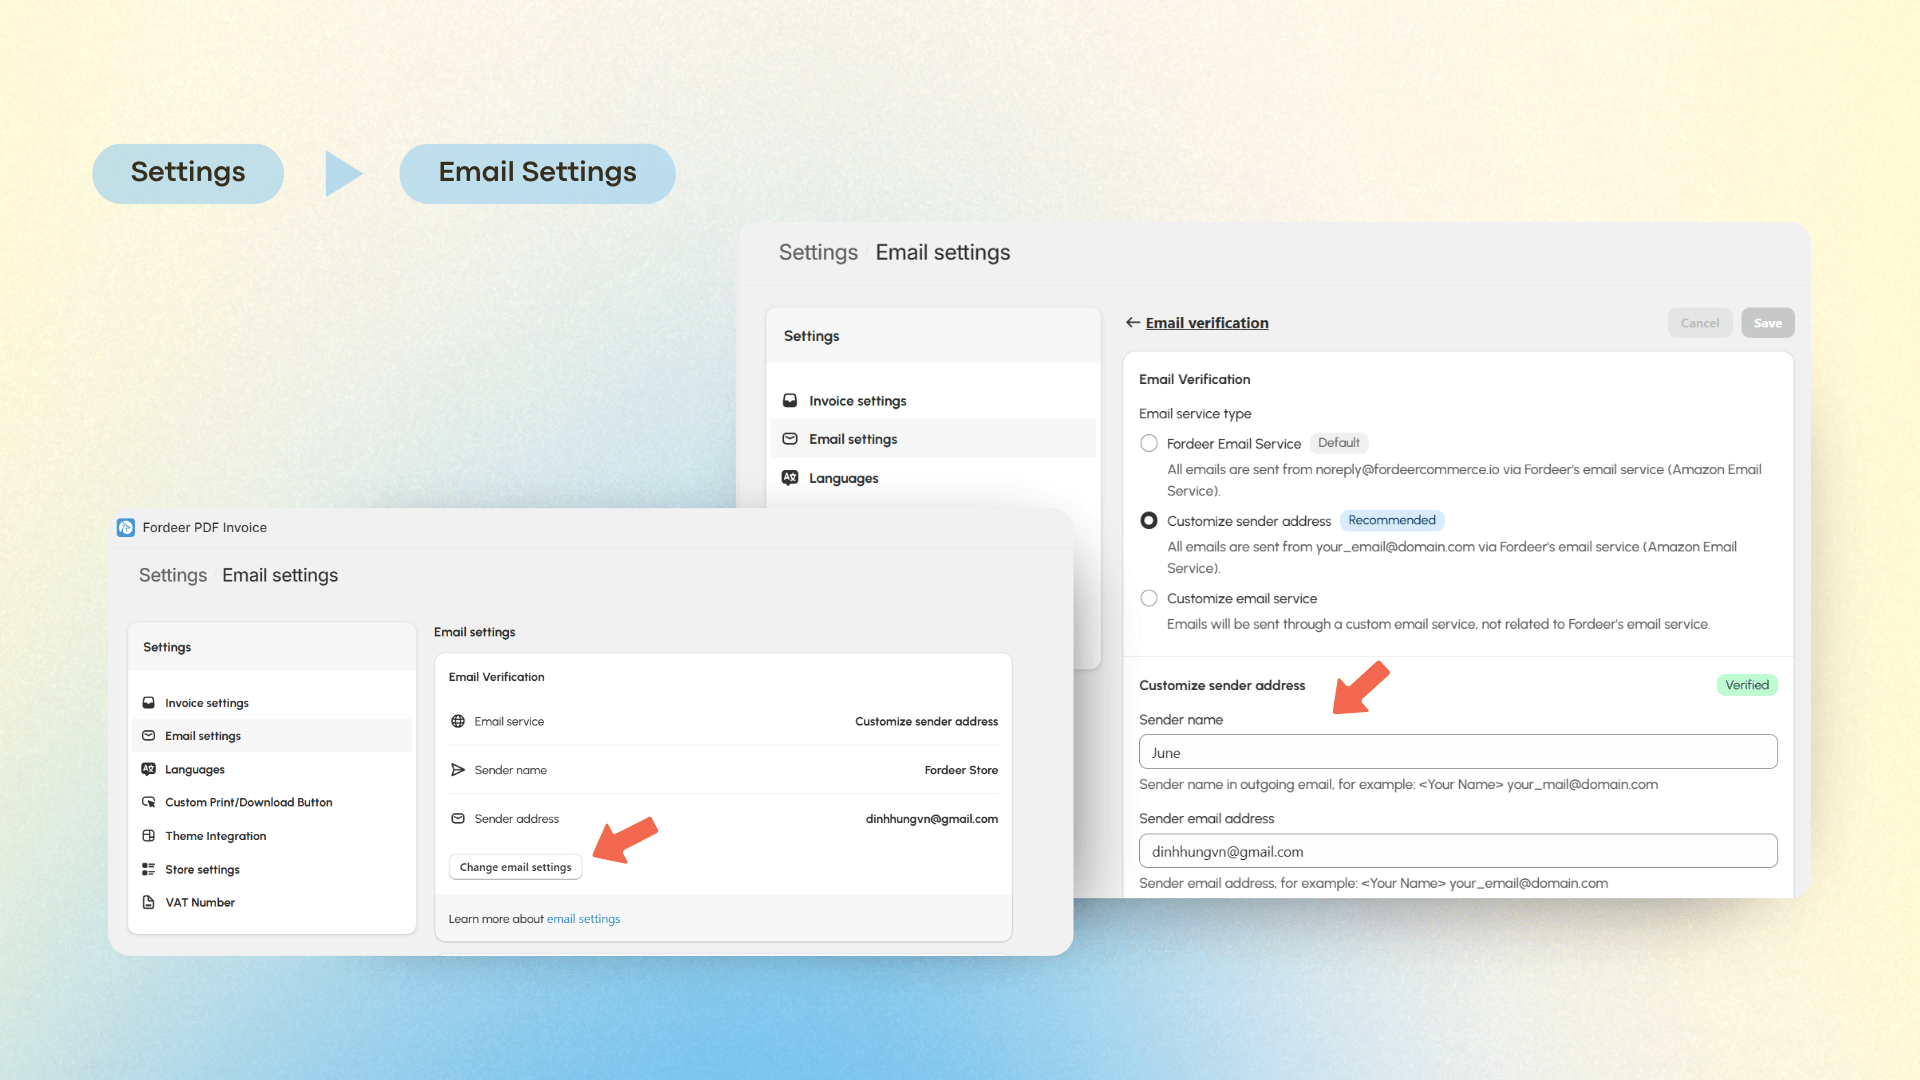This screenshot has width=1920, height=1080.
Task: Click the Store settings sidebar icon
Action: pyautogui.click(x=149, y=868)
